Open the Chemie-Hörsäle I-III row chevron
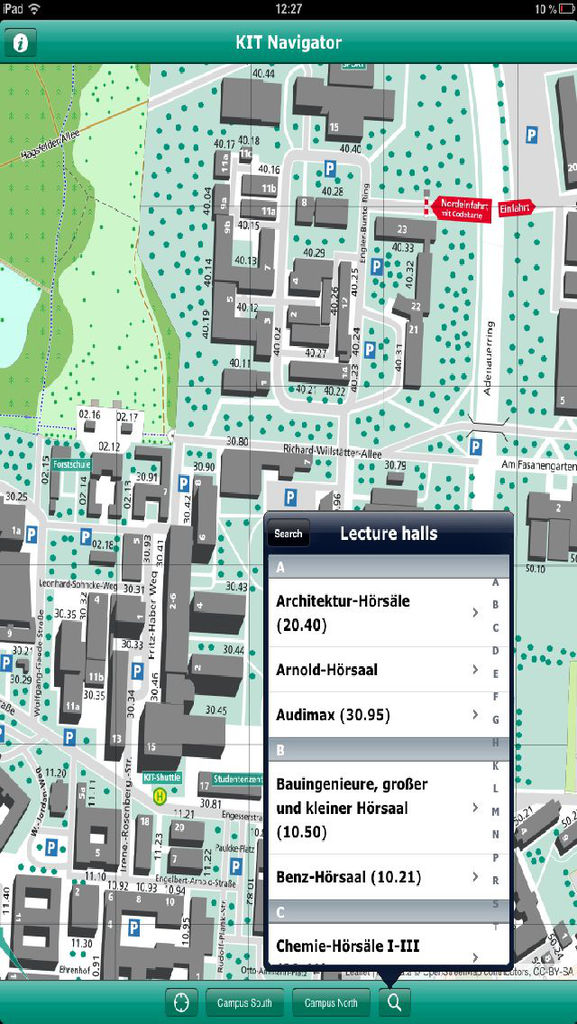577x1024 pixels. click(475, 957)
